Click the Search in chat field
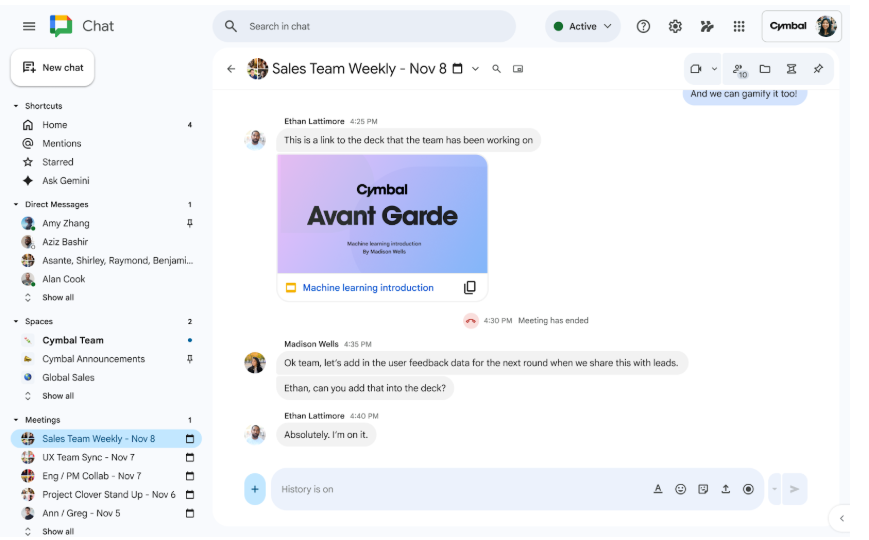 click(x=370, y=26)
